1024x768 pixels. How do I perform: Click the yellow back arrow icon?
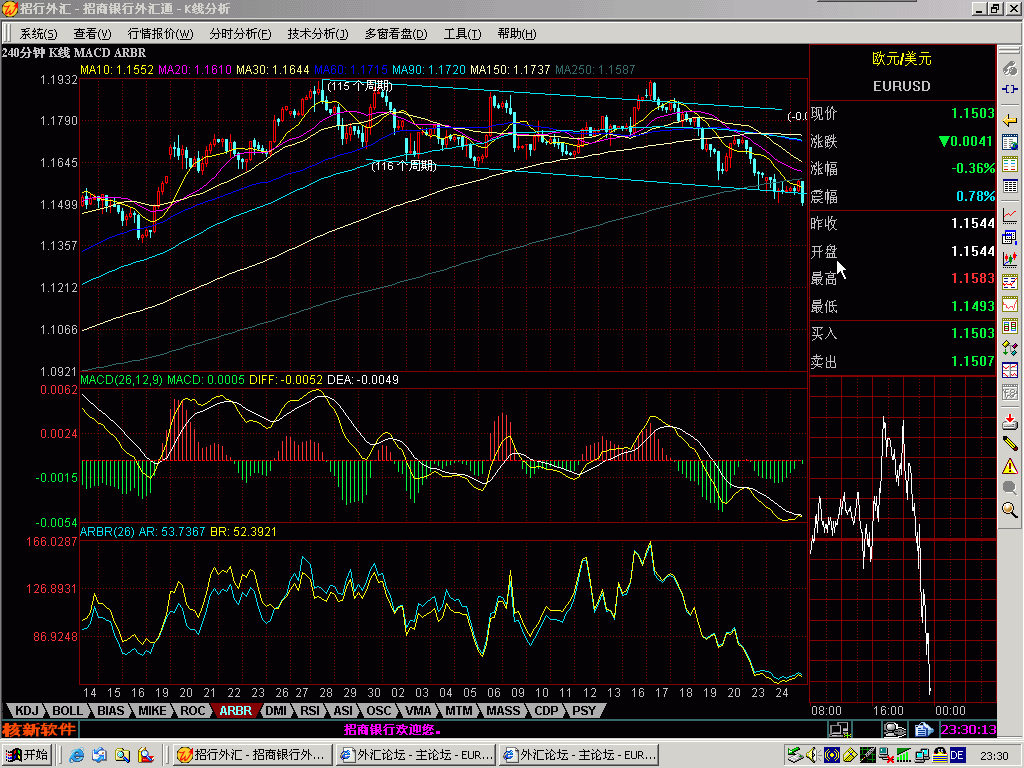pos(1010,121)
